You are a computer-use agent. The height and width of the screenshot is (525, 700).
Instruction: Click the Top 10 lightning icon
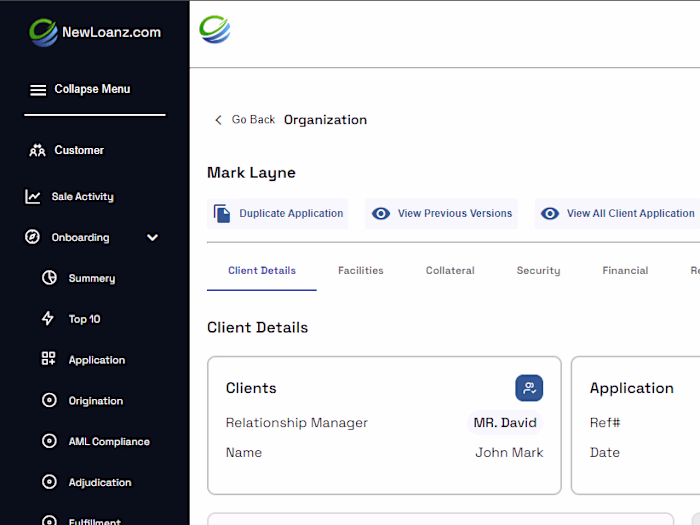[x=48, y=319]
